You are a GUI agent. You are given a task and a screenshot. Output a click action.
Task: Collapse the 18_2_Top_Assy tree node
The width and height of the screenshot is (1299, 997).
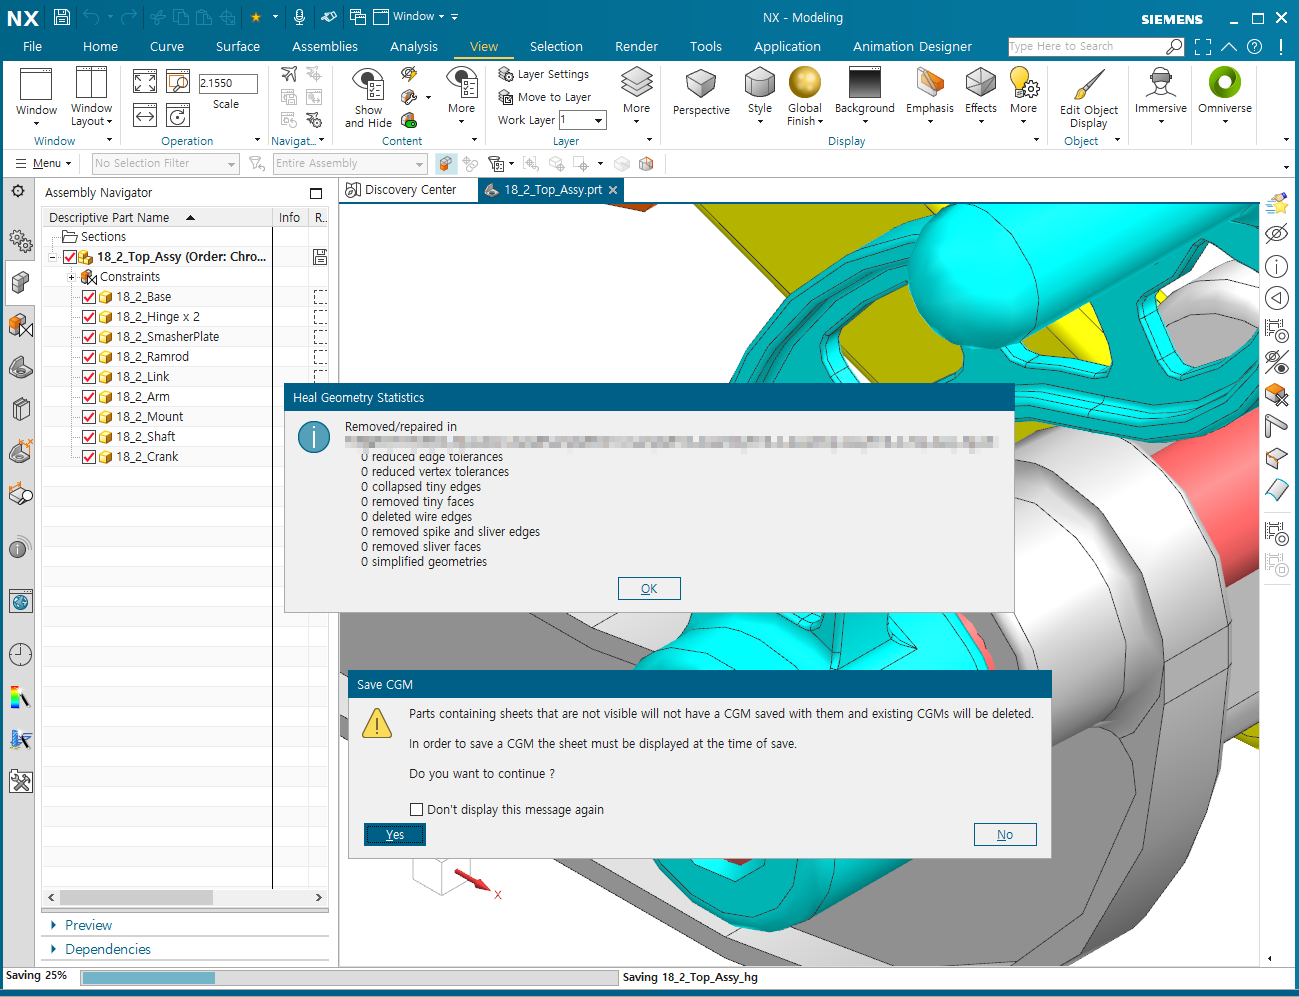pos(52,257)
